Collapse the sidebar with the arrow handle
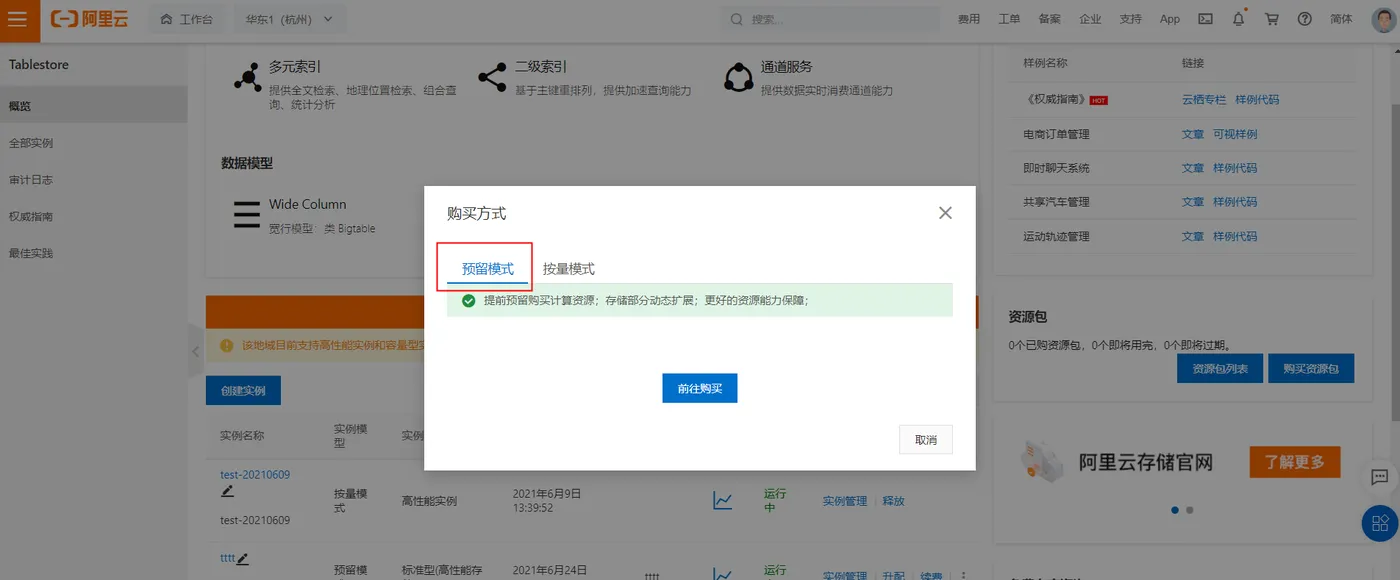1400x580 pixels. pyautogui.click(x=195, y=351)
